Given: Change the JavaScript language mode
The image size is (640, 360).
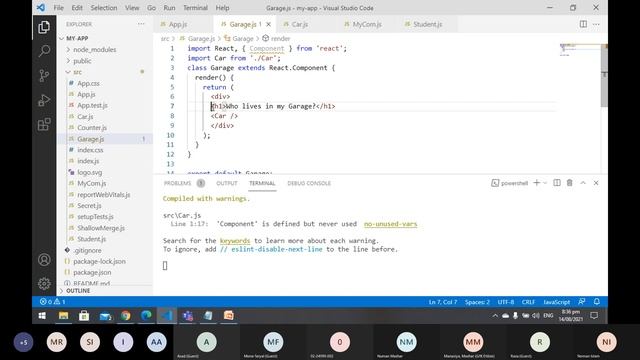Looking at the screenshot, I should pyautogui.click(x=556, y=302).
